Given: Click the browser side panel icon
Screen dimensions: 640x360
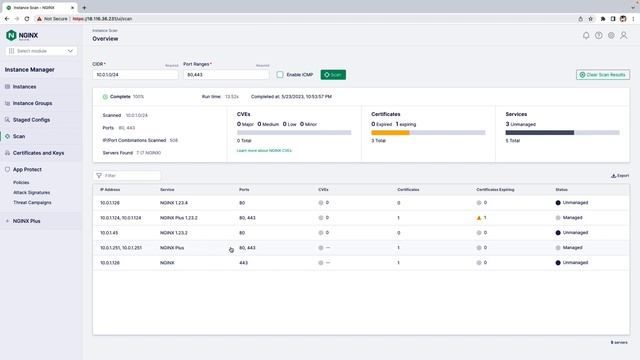Looking at the screenshot, I should [613, 19].
